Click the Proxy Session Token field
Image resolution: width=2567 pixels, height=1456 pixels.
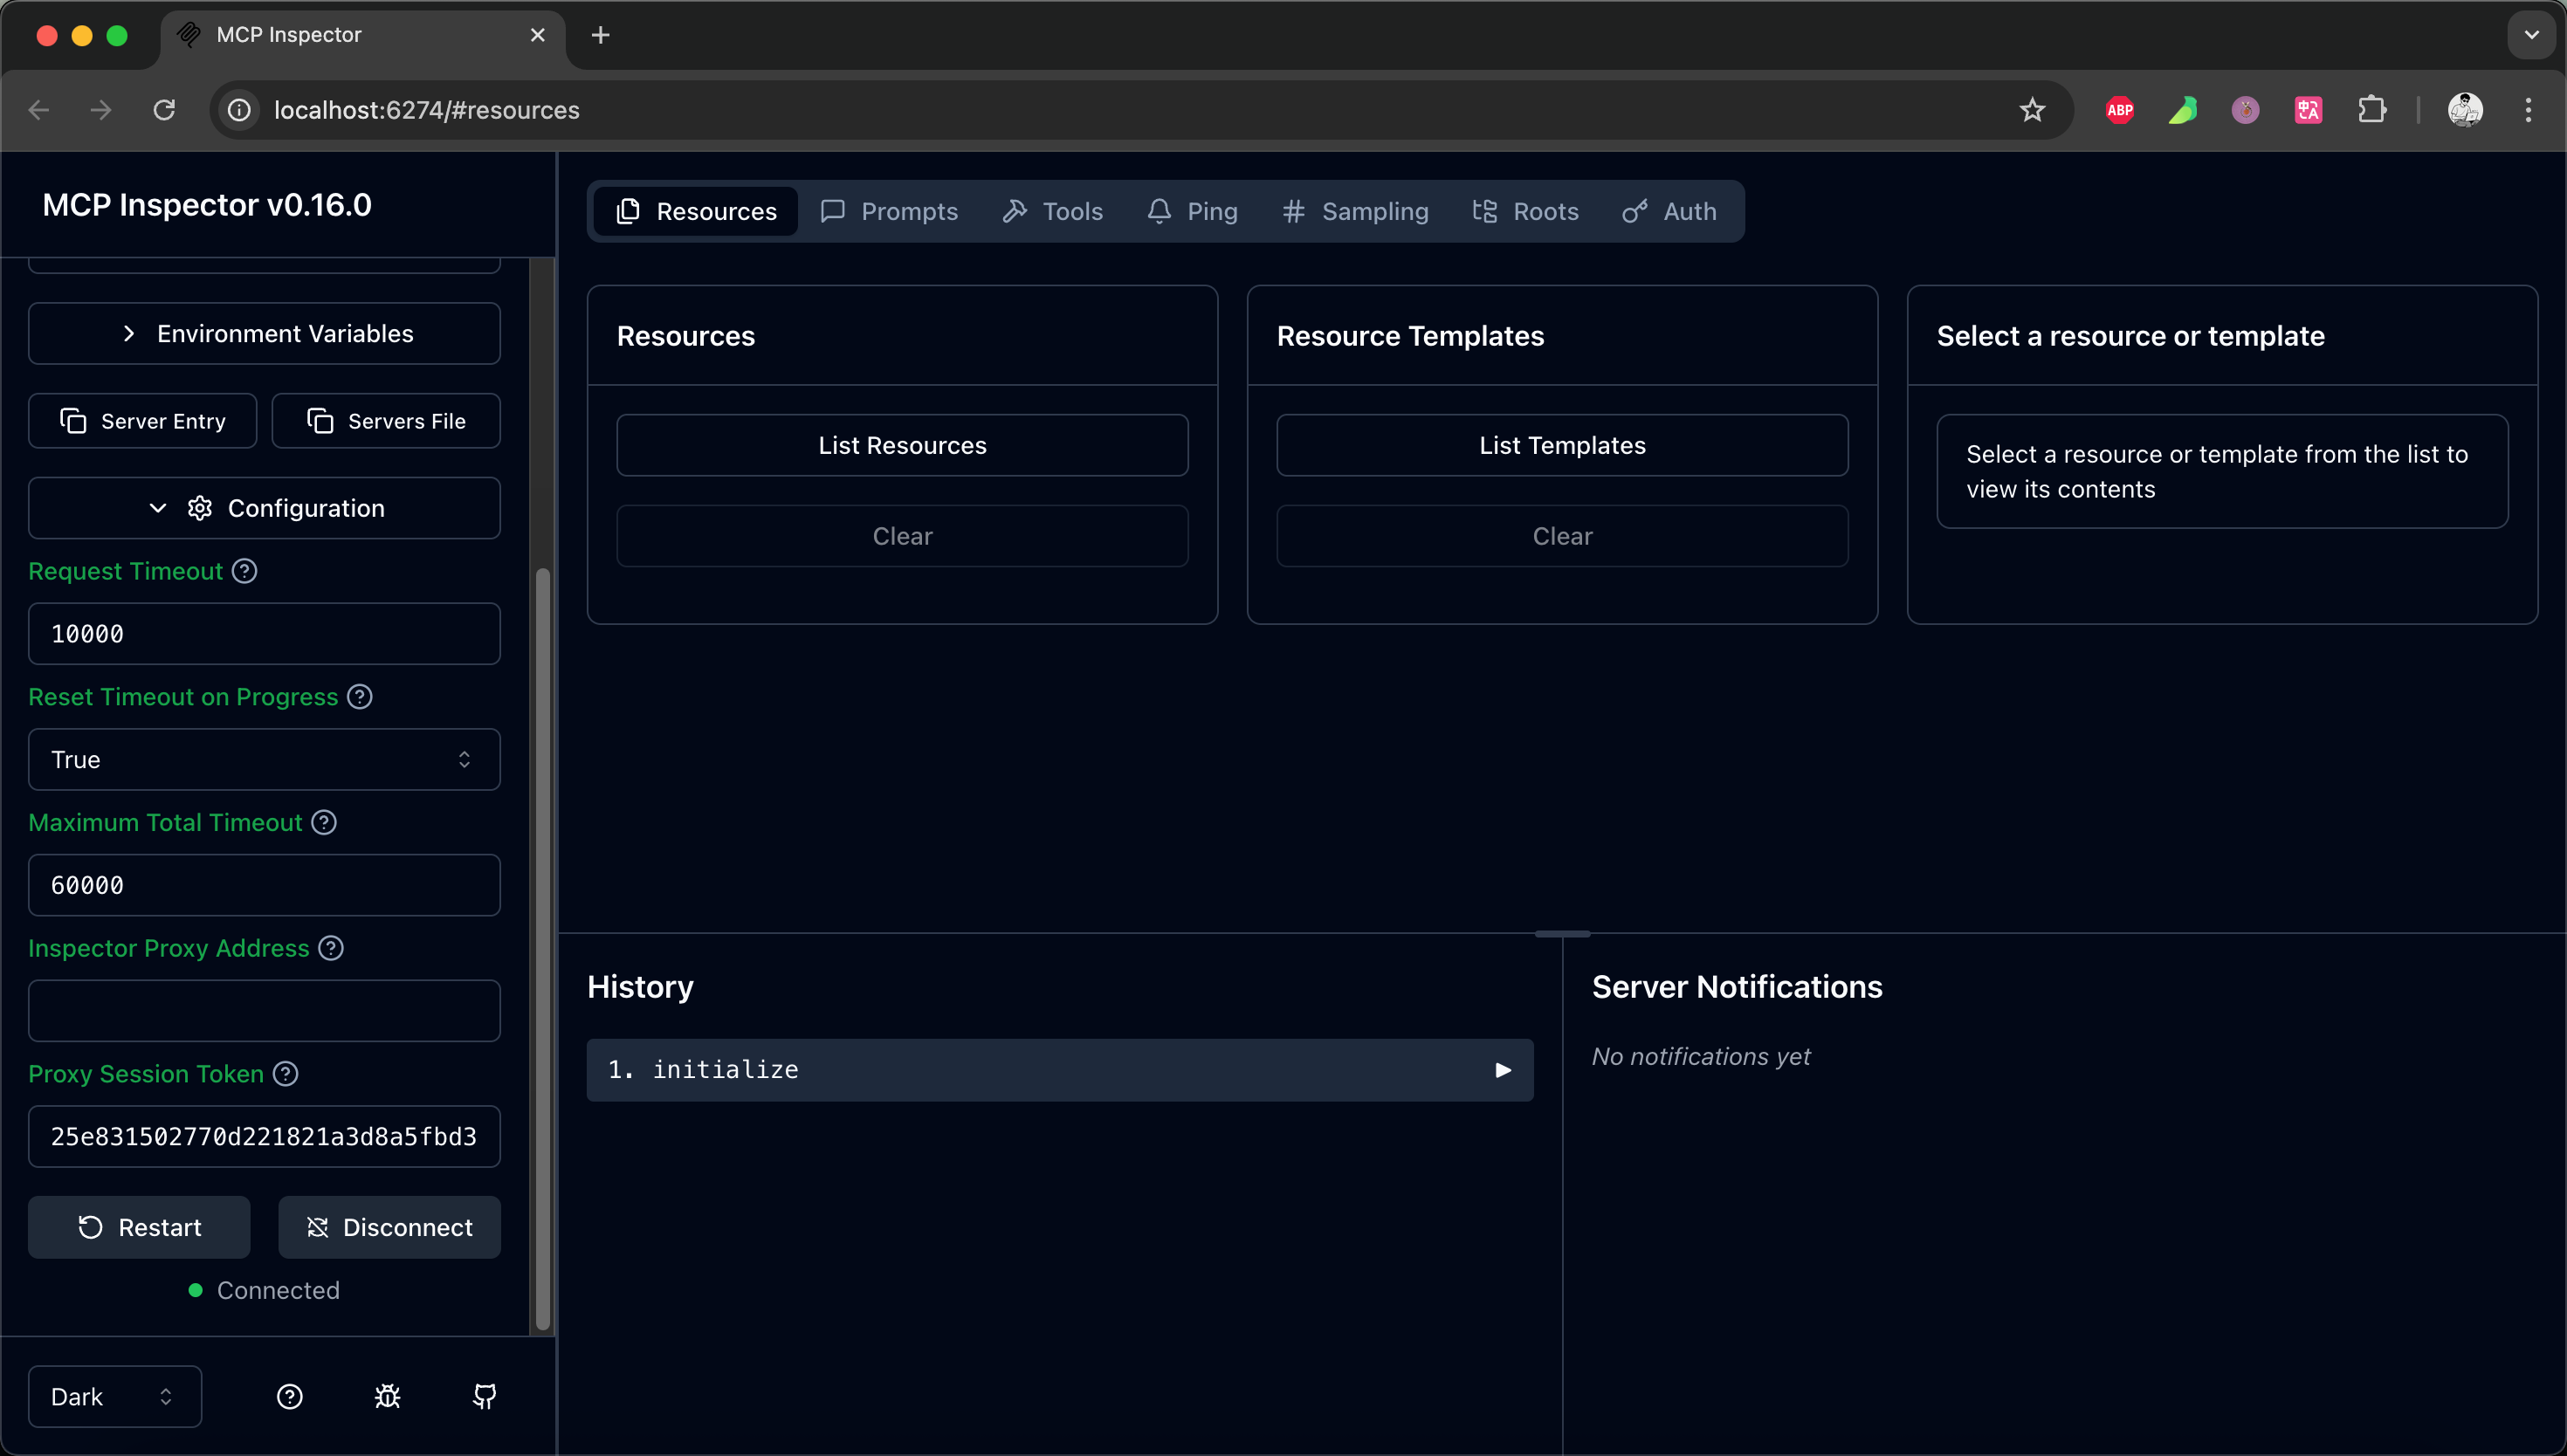[264, 1137]
